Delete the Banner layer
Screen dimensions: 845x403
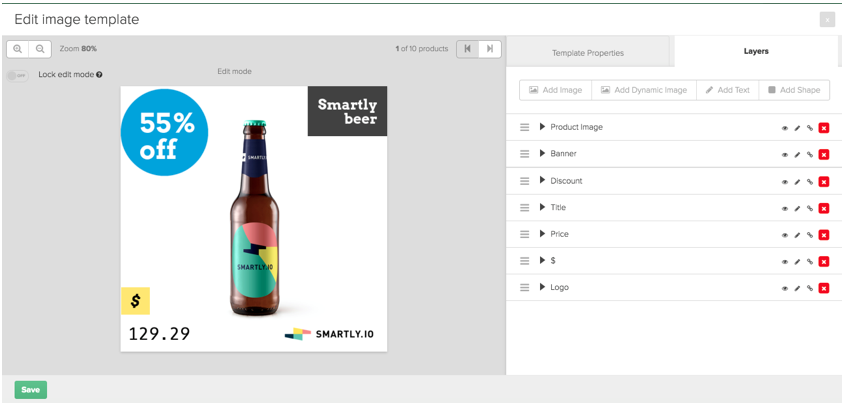823,155
